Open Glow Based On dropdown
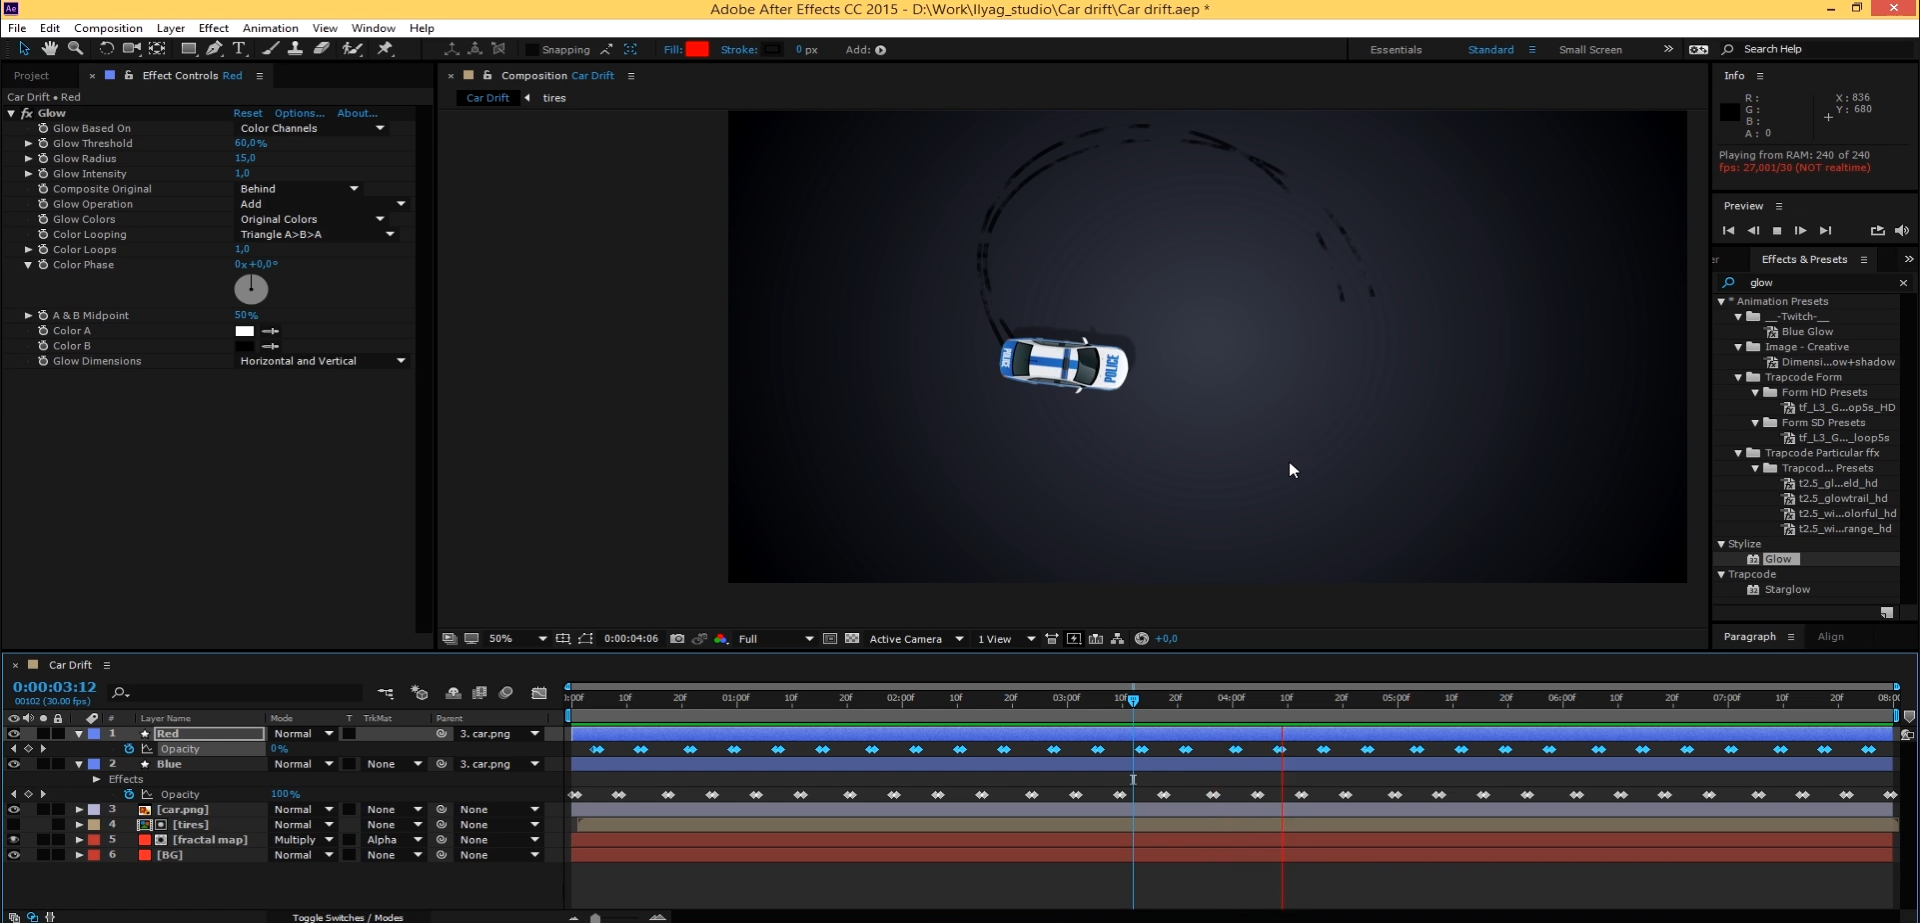1920x923 pixels. pos(312,128)
